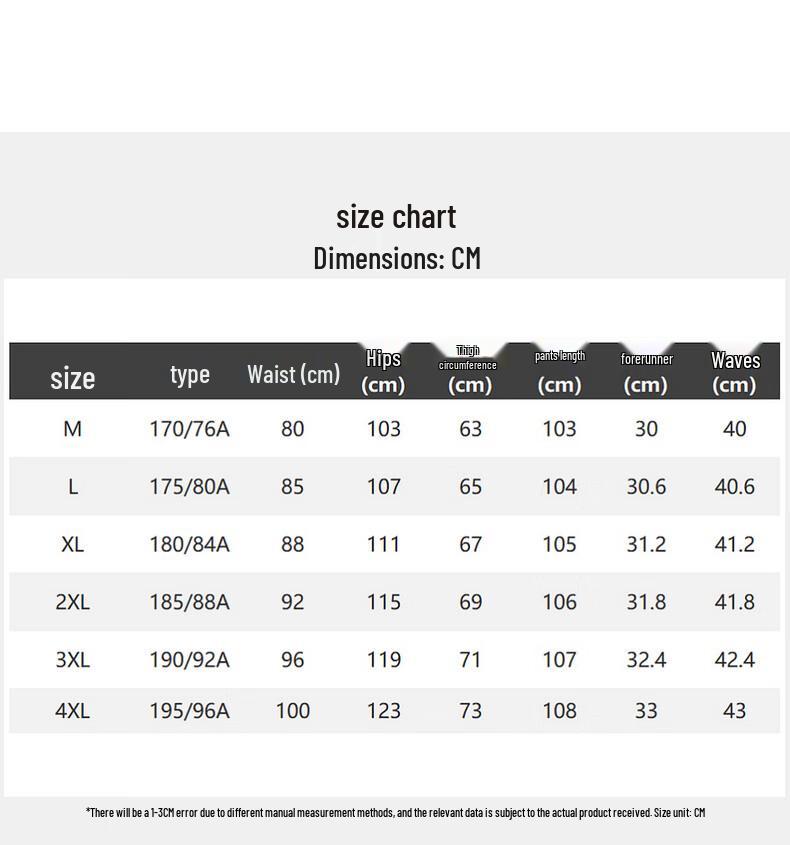Viewport: 790px width, 845px height.
Task: Select the 'Waist (cm)' column header
Action: 294,374
